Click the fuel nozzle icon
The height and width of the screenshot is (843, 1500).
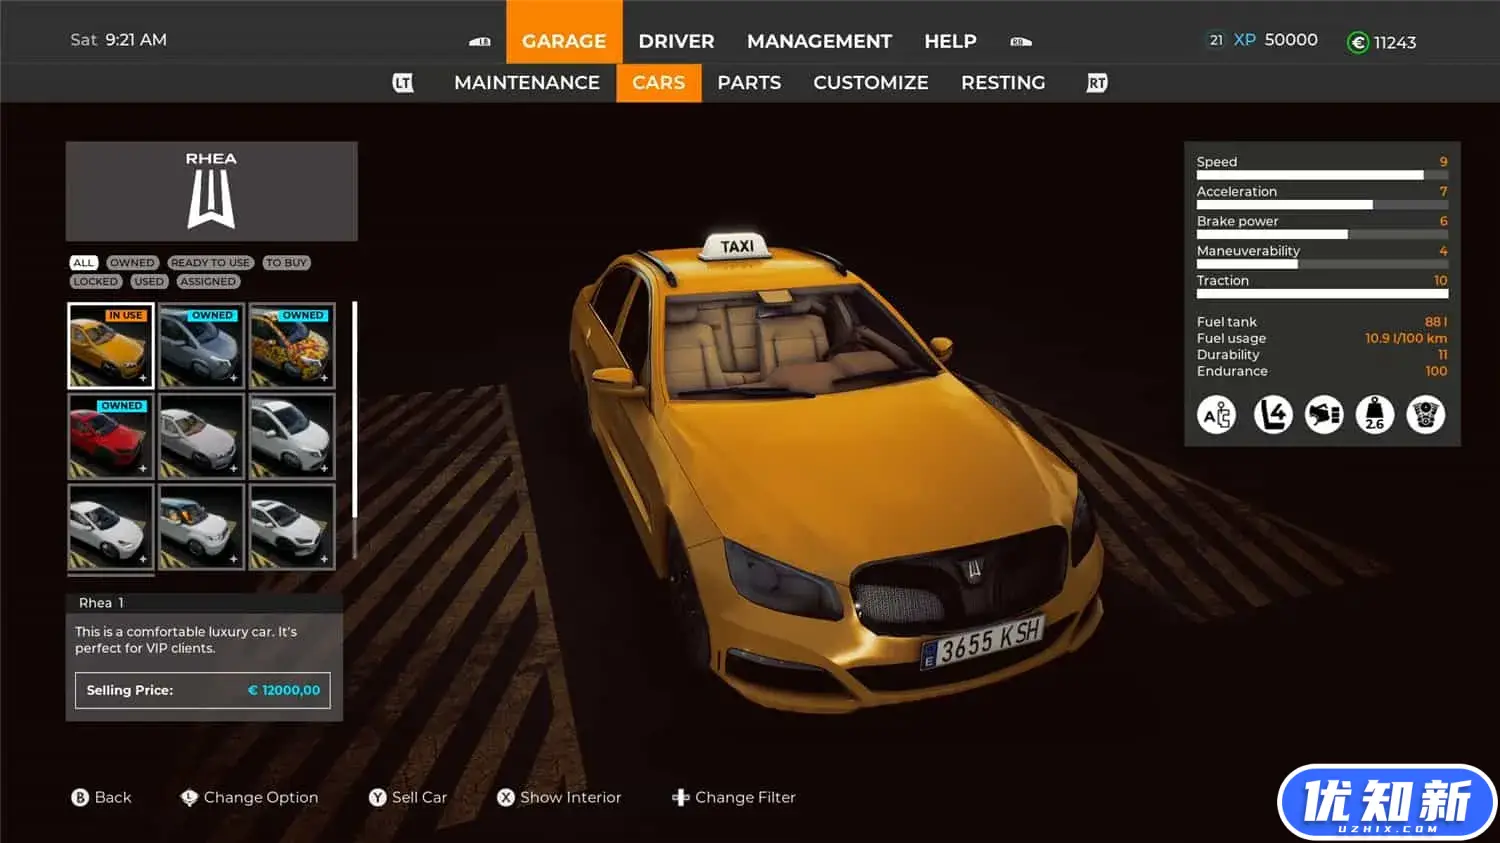coord(1324,415)
